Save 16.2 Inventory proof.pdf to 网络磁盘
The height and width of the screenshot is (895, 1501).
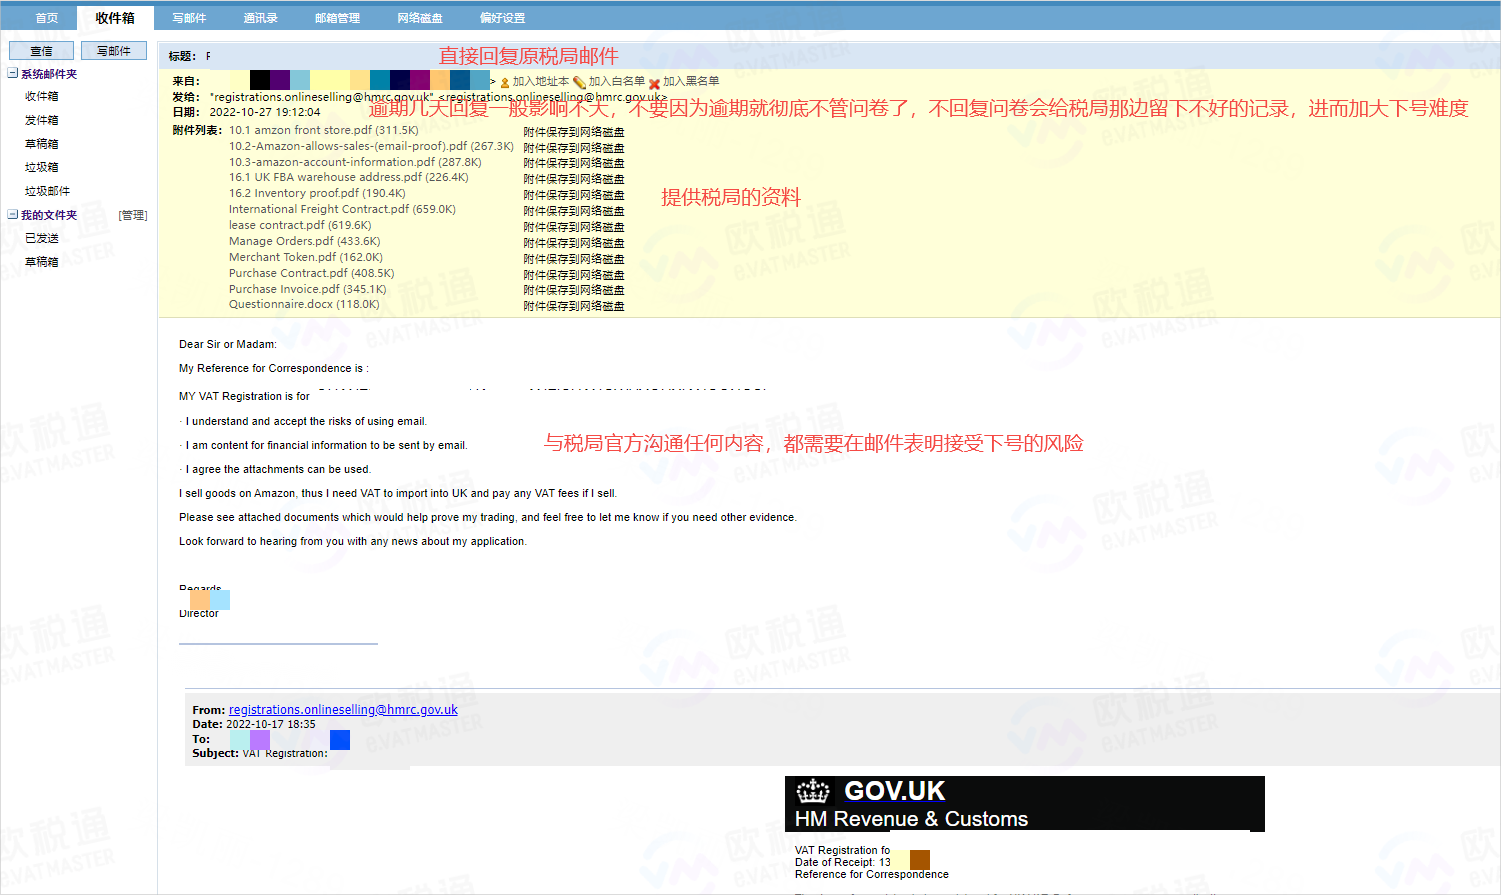click(x=574, y=195)
